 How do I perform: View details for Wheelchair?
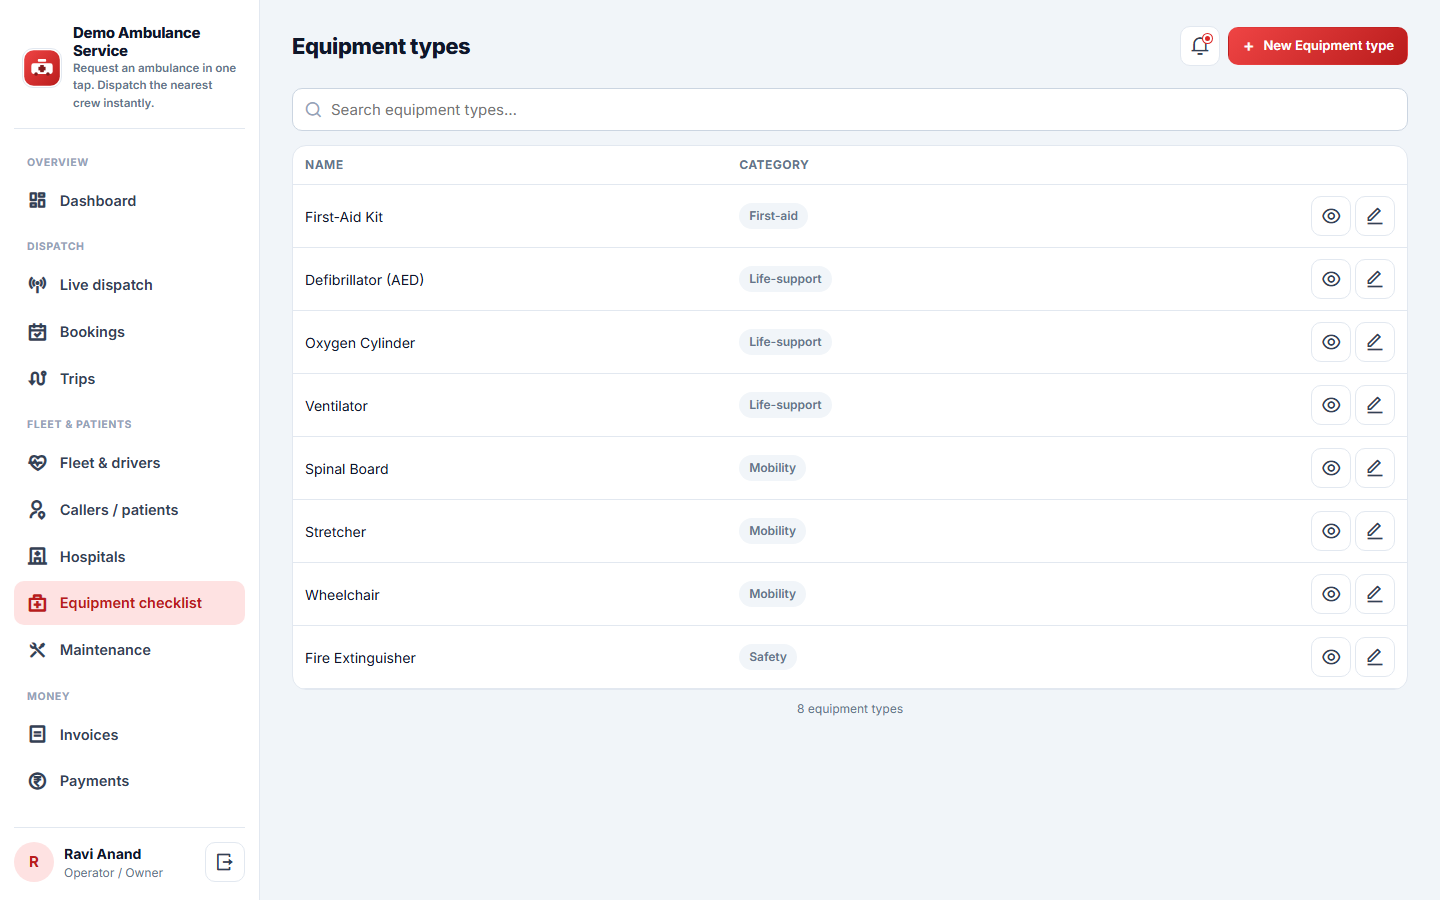point(1331,594)
